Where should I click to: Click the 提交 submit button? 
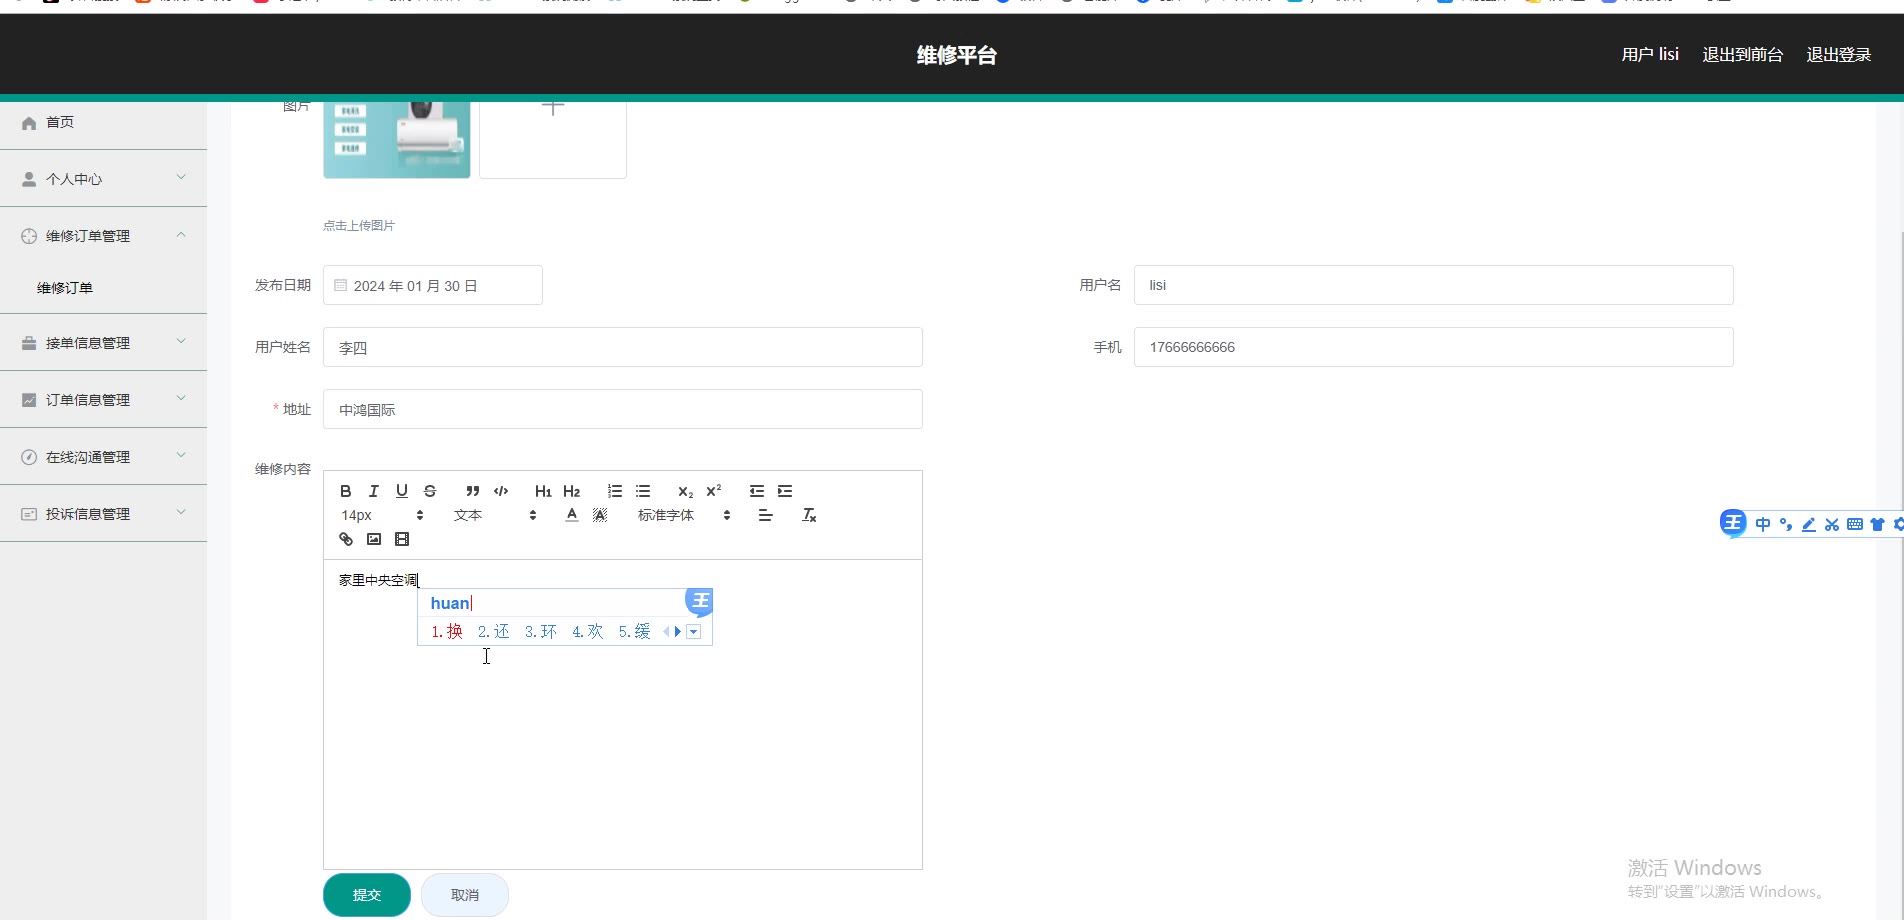tap(367, 895)
